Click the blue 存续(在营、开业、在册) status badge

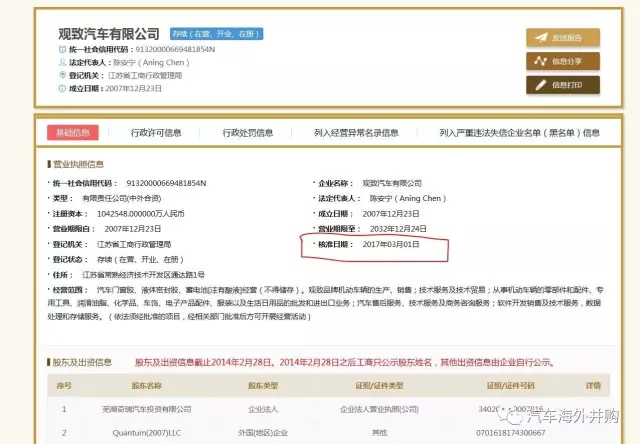click(x=217, y=34)
